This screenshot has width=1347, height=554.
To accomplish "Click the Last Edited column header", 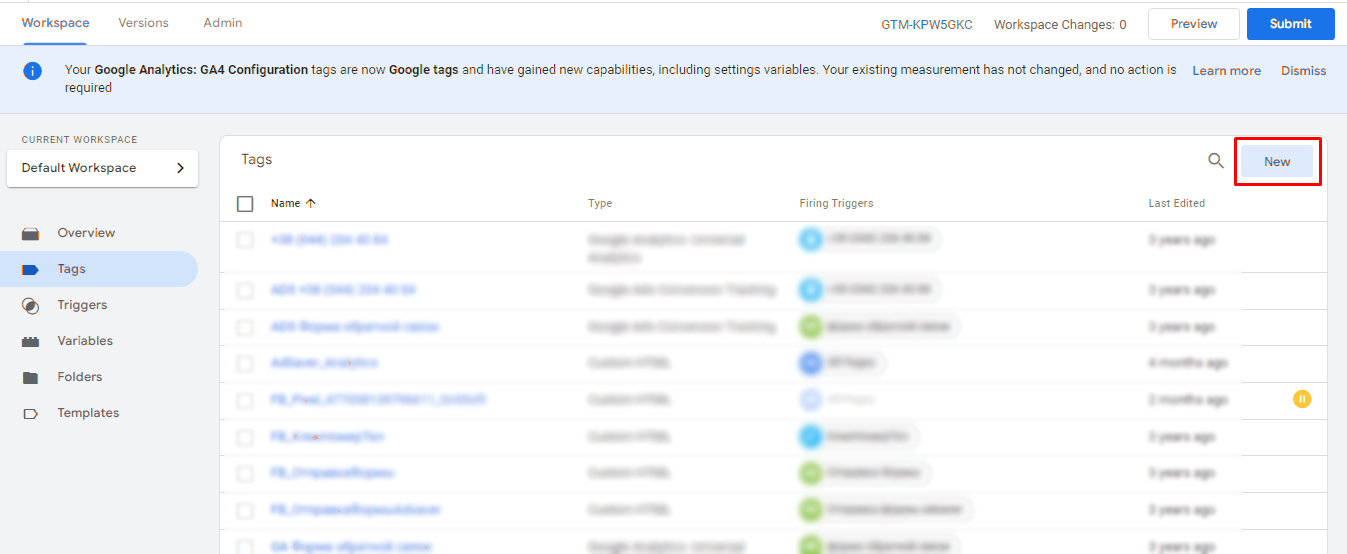I will coord(1176,203).
